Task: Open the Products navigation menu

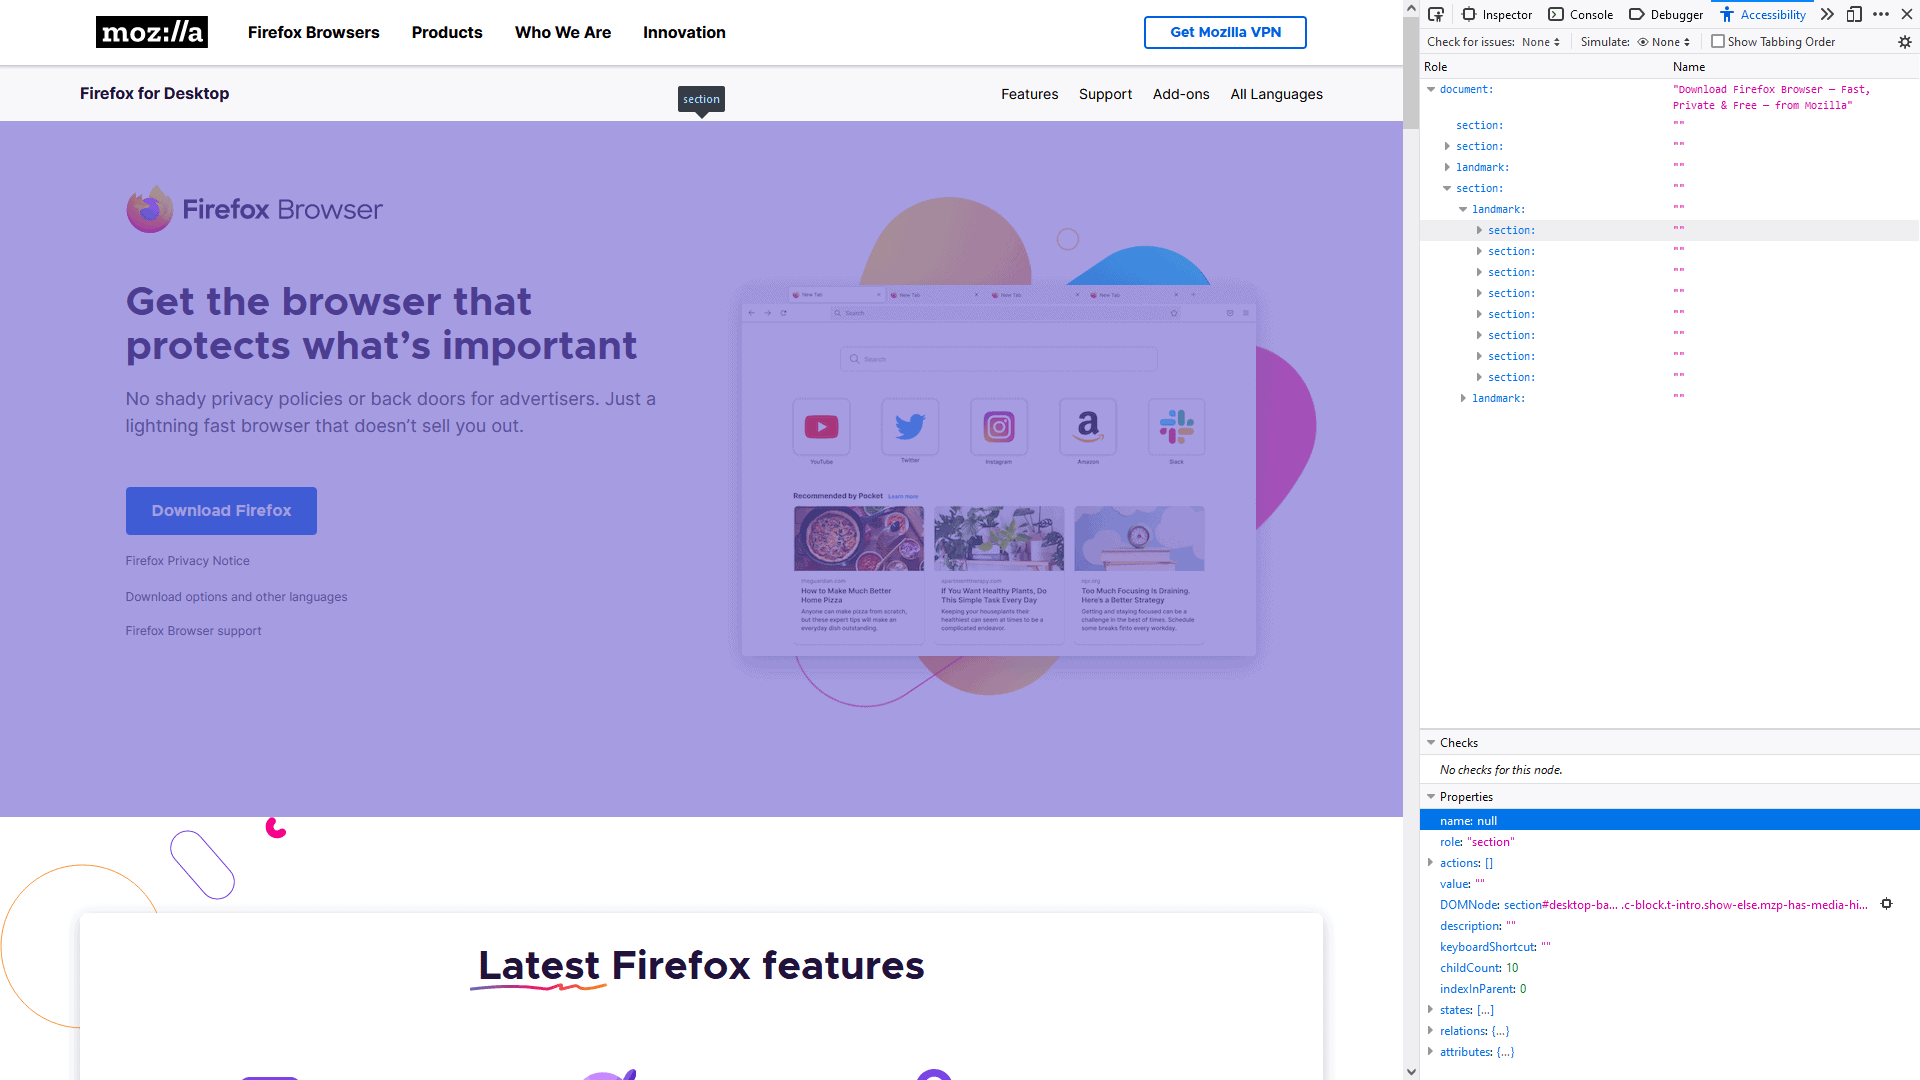Action: pos(446,32)
